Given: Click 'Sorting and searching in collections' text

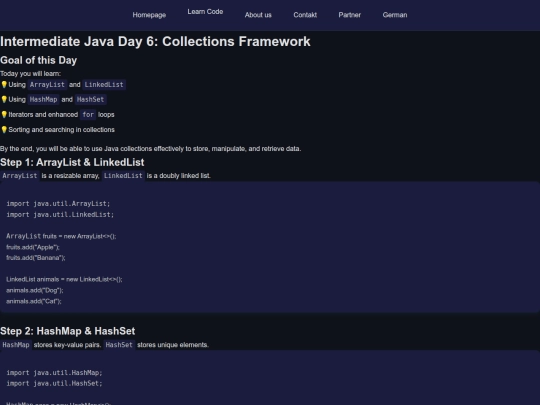Looking at the screenshot, I should point(61,129).
